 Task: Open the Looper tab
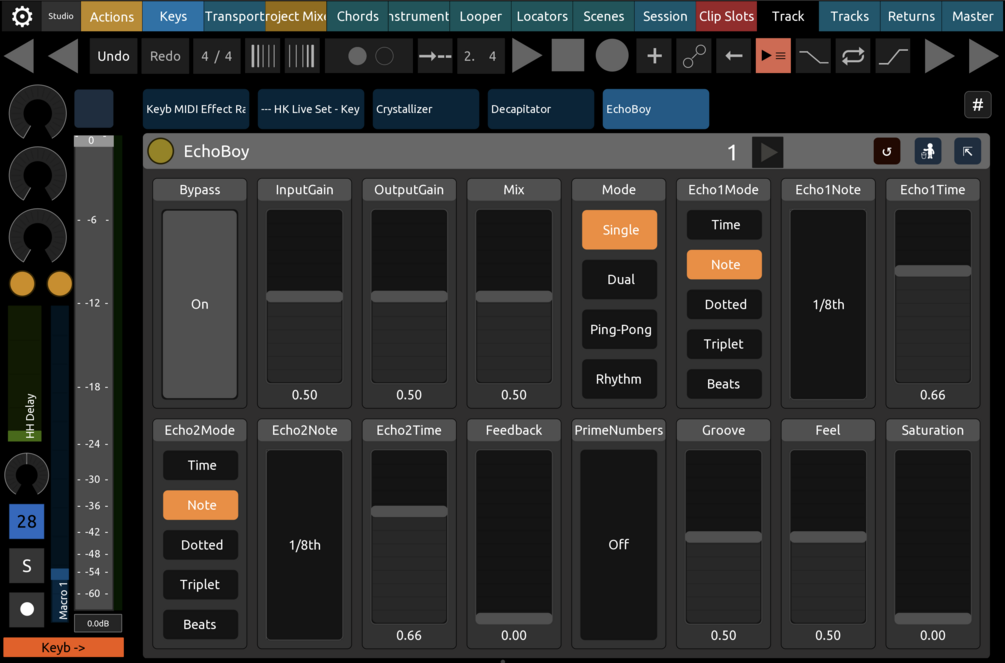click(x=481, y=16)
